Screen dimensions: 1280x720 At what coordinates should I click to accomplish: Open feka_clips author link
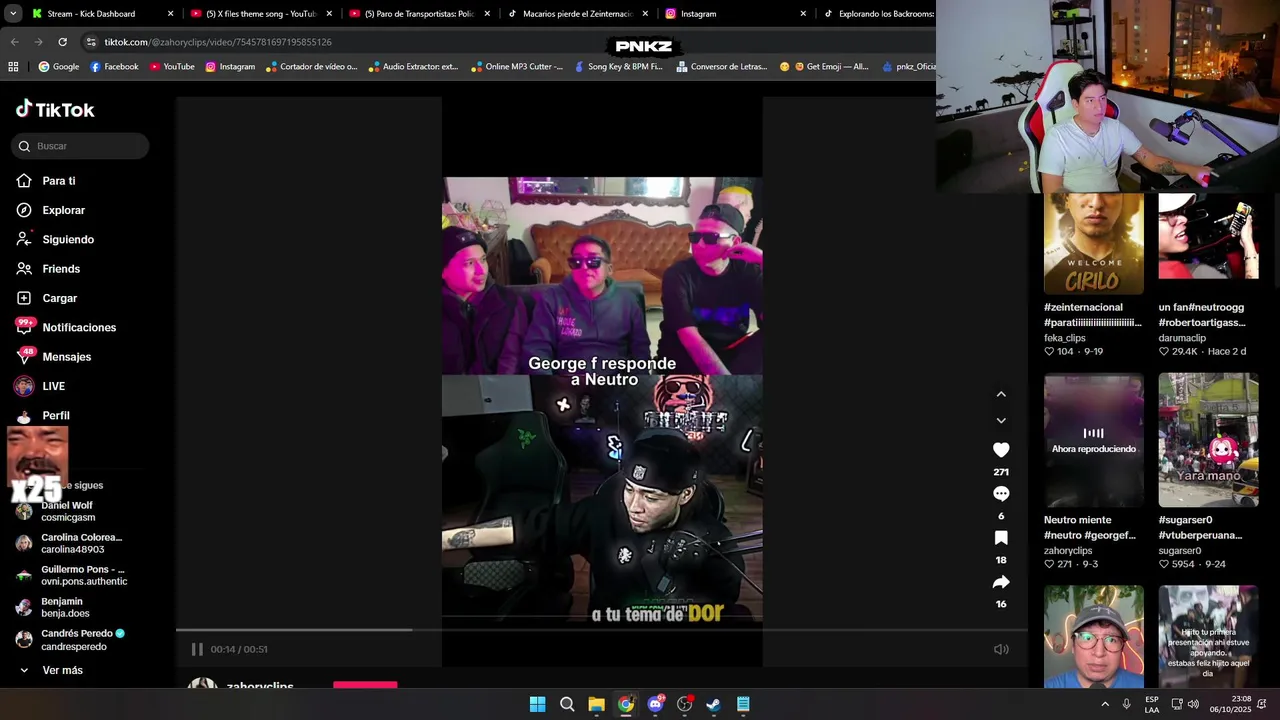[1064, 338]
